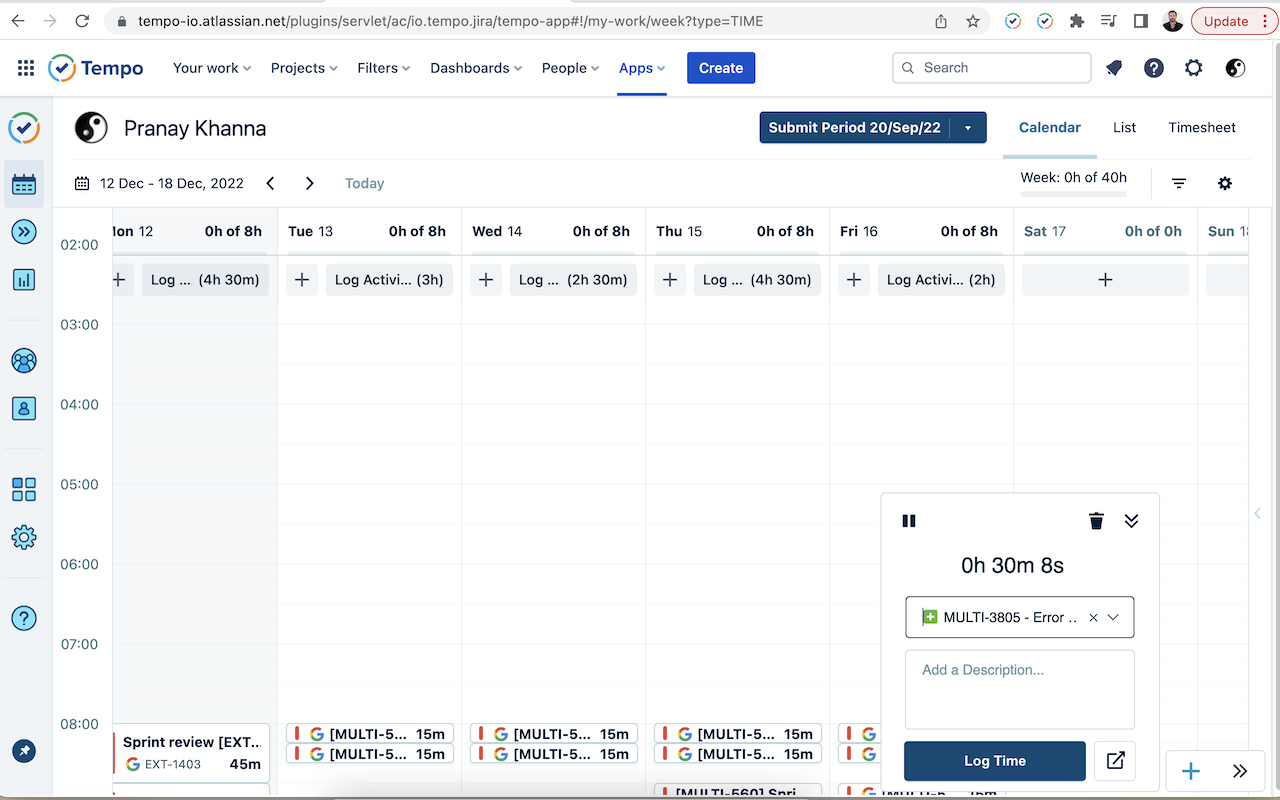The width and height of the screenshot is (1280, 800).
Task: Focus the Add a Description field
Action: [1020, 690]
